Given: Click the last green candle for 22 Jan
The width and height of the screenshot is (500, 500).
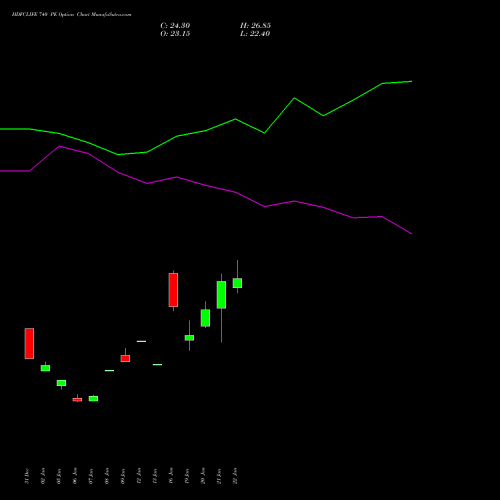Looking at the screenshot, I should (237, 283).
